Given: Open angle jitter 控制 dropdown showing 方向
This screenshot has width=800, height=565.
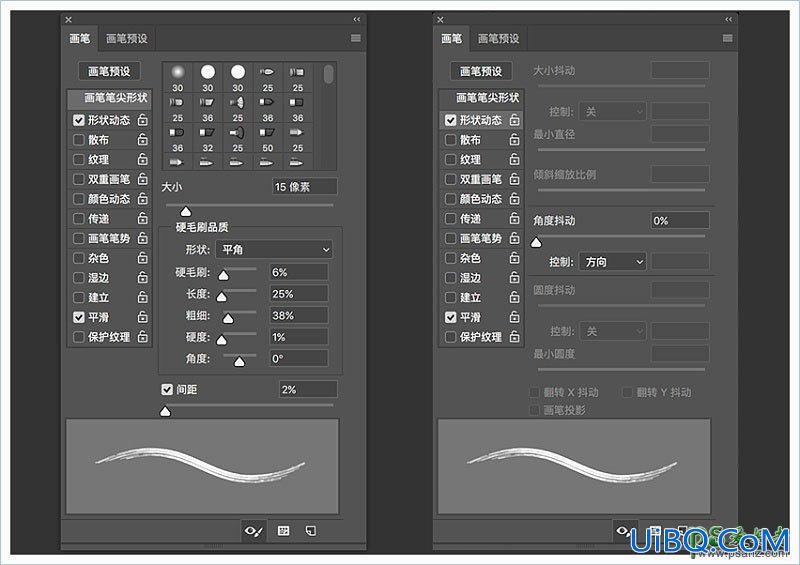Looking at the screenshot, I should (x=612, y=262).
